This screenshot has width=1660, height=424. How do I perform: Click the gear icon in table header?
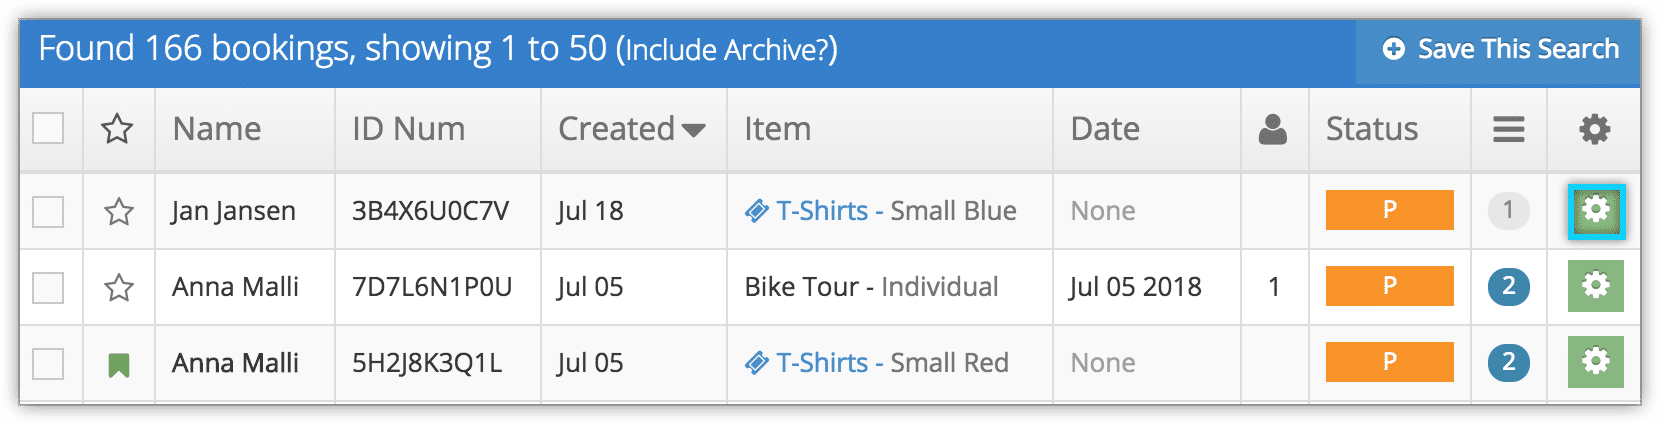click(x=1594, y=129)
